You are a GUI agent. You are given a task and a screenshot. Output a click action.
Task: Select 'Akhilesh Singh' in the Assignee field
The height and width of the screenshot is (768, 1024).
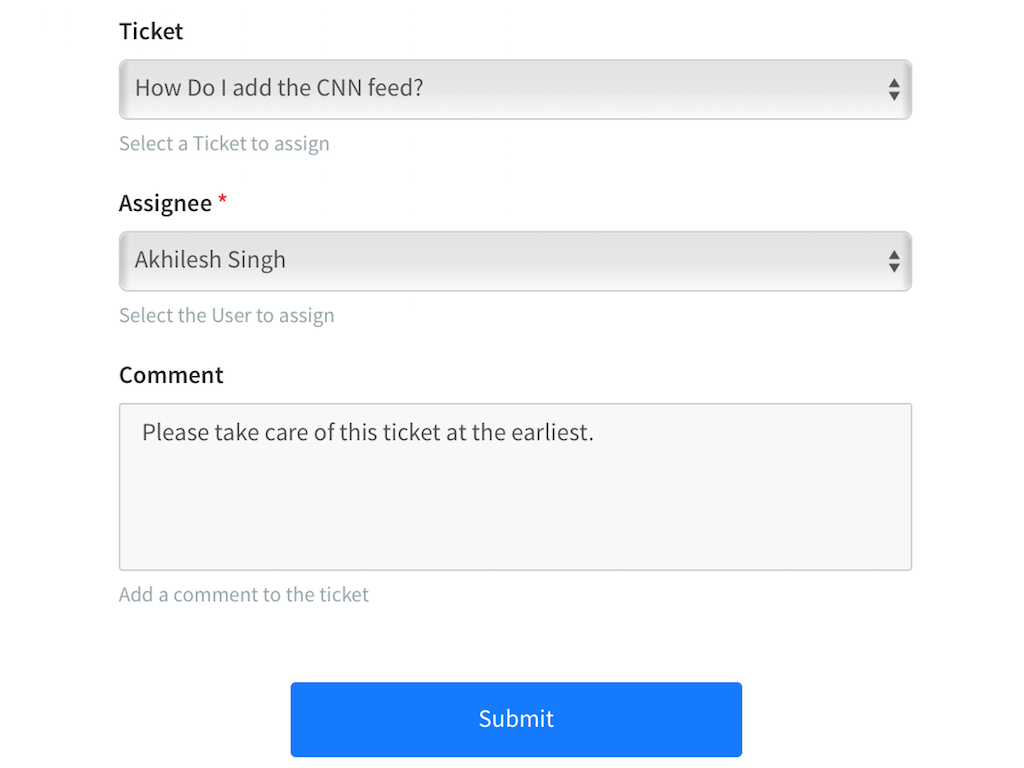coord(400,261)
